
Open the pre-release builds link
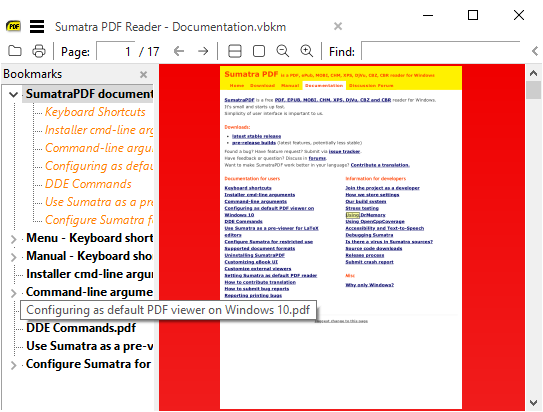(x=253, y=143)
